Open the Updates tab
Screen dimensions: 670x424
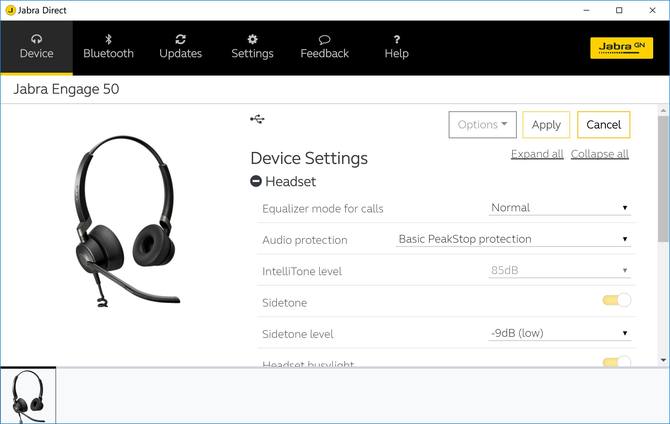[x=180, y=47]
